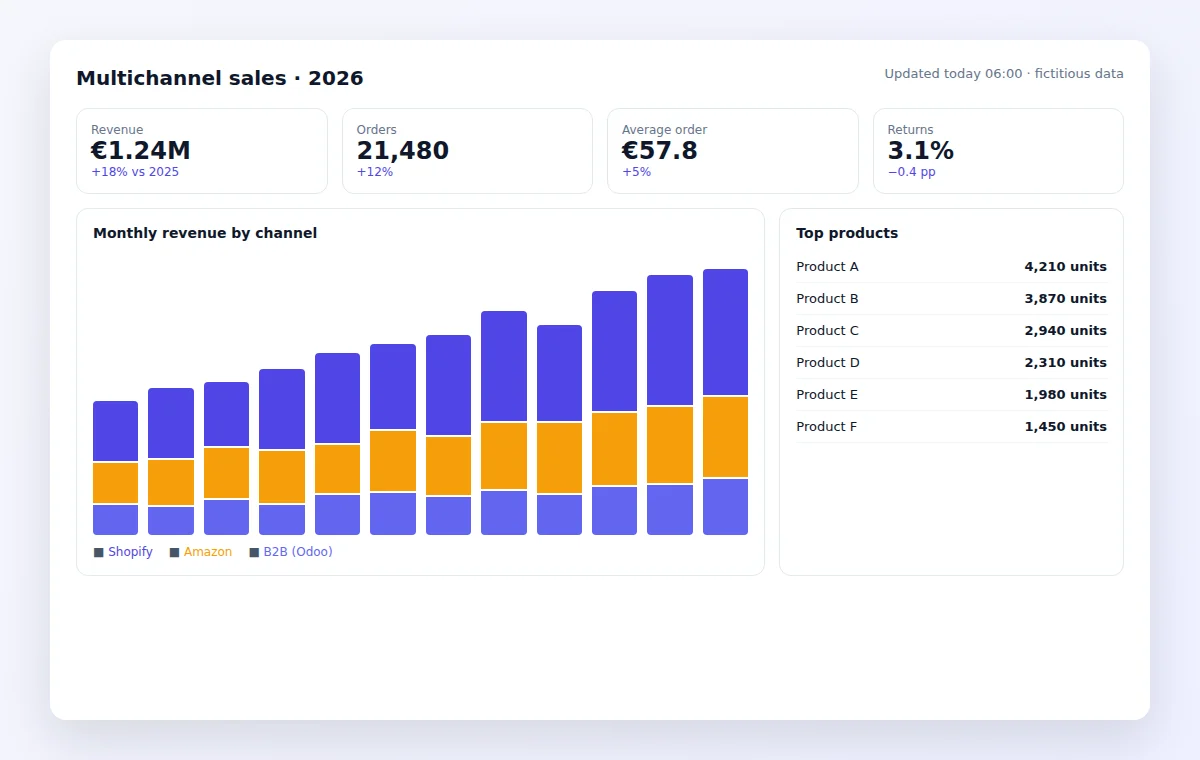Select the Product C row name
Screen dimensions: 1200x760
[x=828, y=331]
